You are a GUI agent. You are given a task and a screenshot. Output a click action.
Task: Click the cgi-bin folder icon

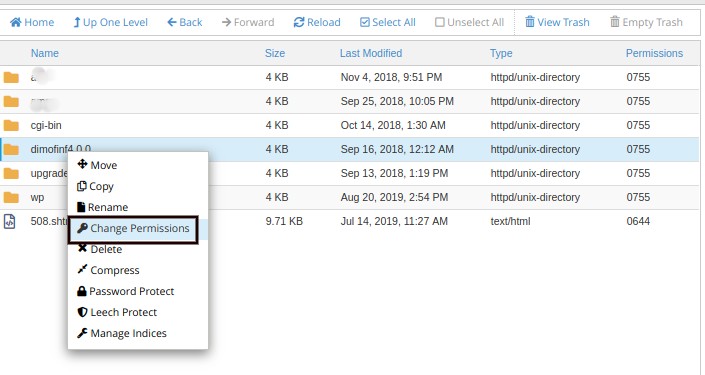[11, 125]
